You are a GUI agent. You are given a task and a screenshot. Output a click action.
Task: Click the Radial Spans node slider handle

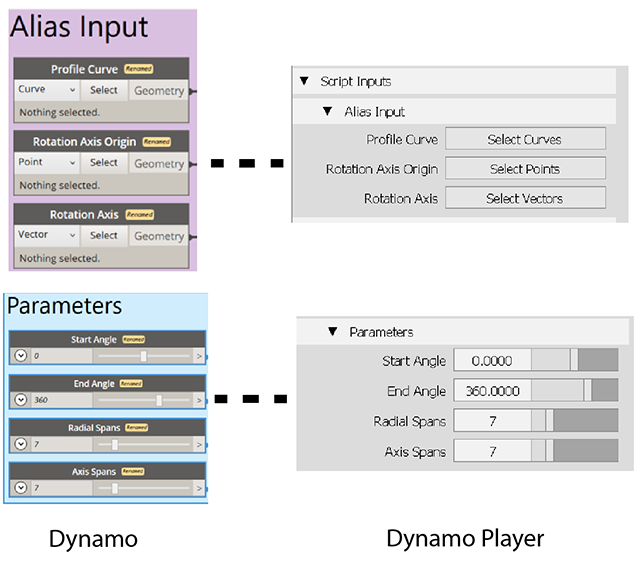115,444
